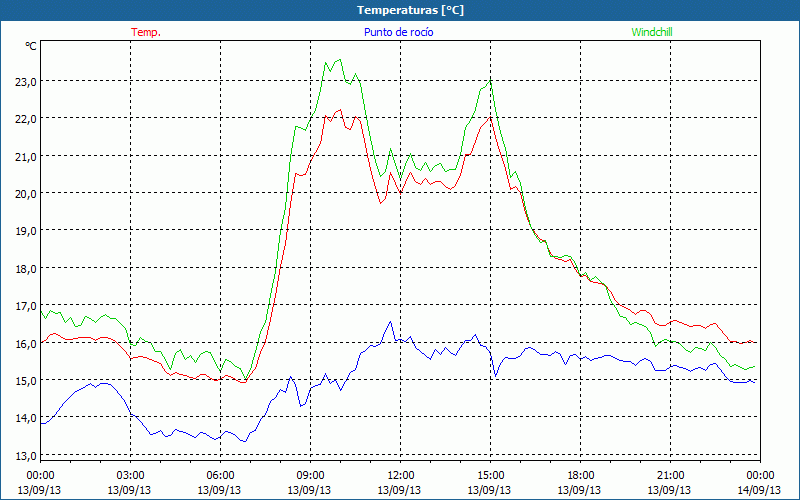800x500 pixels.
Task: Click the °C axis unit label
Action: click(x=31, y=46)
